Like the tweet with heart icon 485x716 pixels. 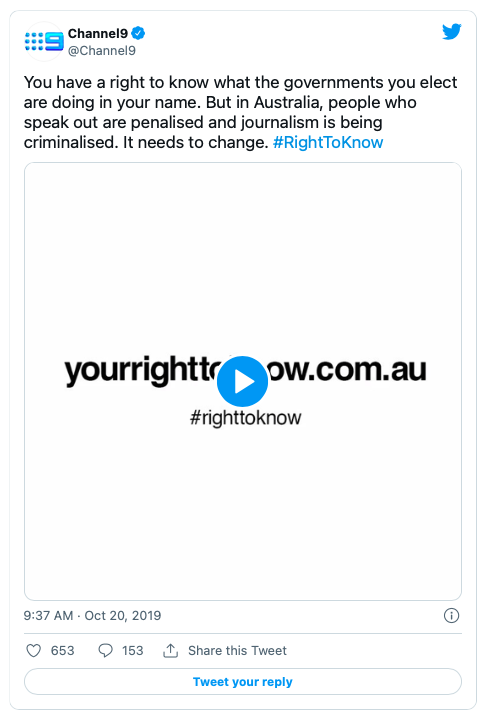tap(33, 650)
